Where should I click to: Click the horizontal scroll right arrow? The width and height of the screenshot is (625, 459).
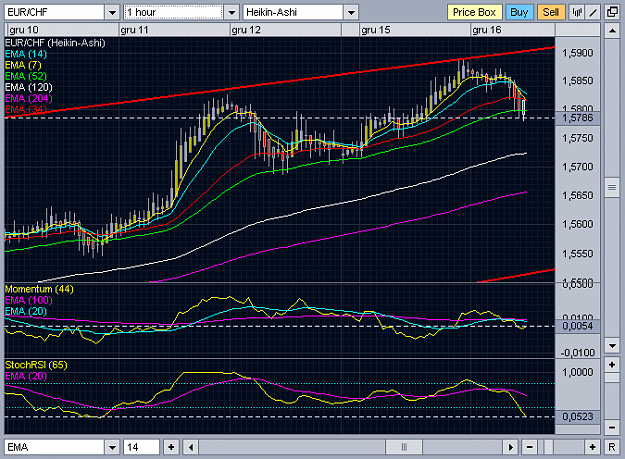coord(510,447)
